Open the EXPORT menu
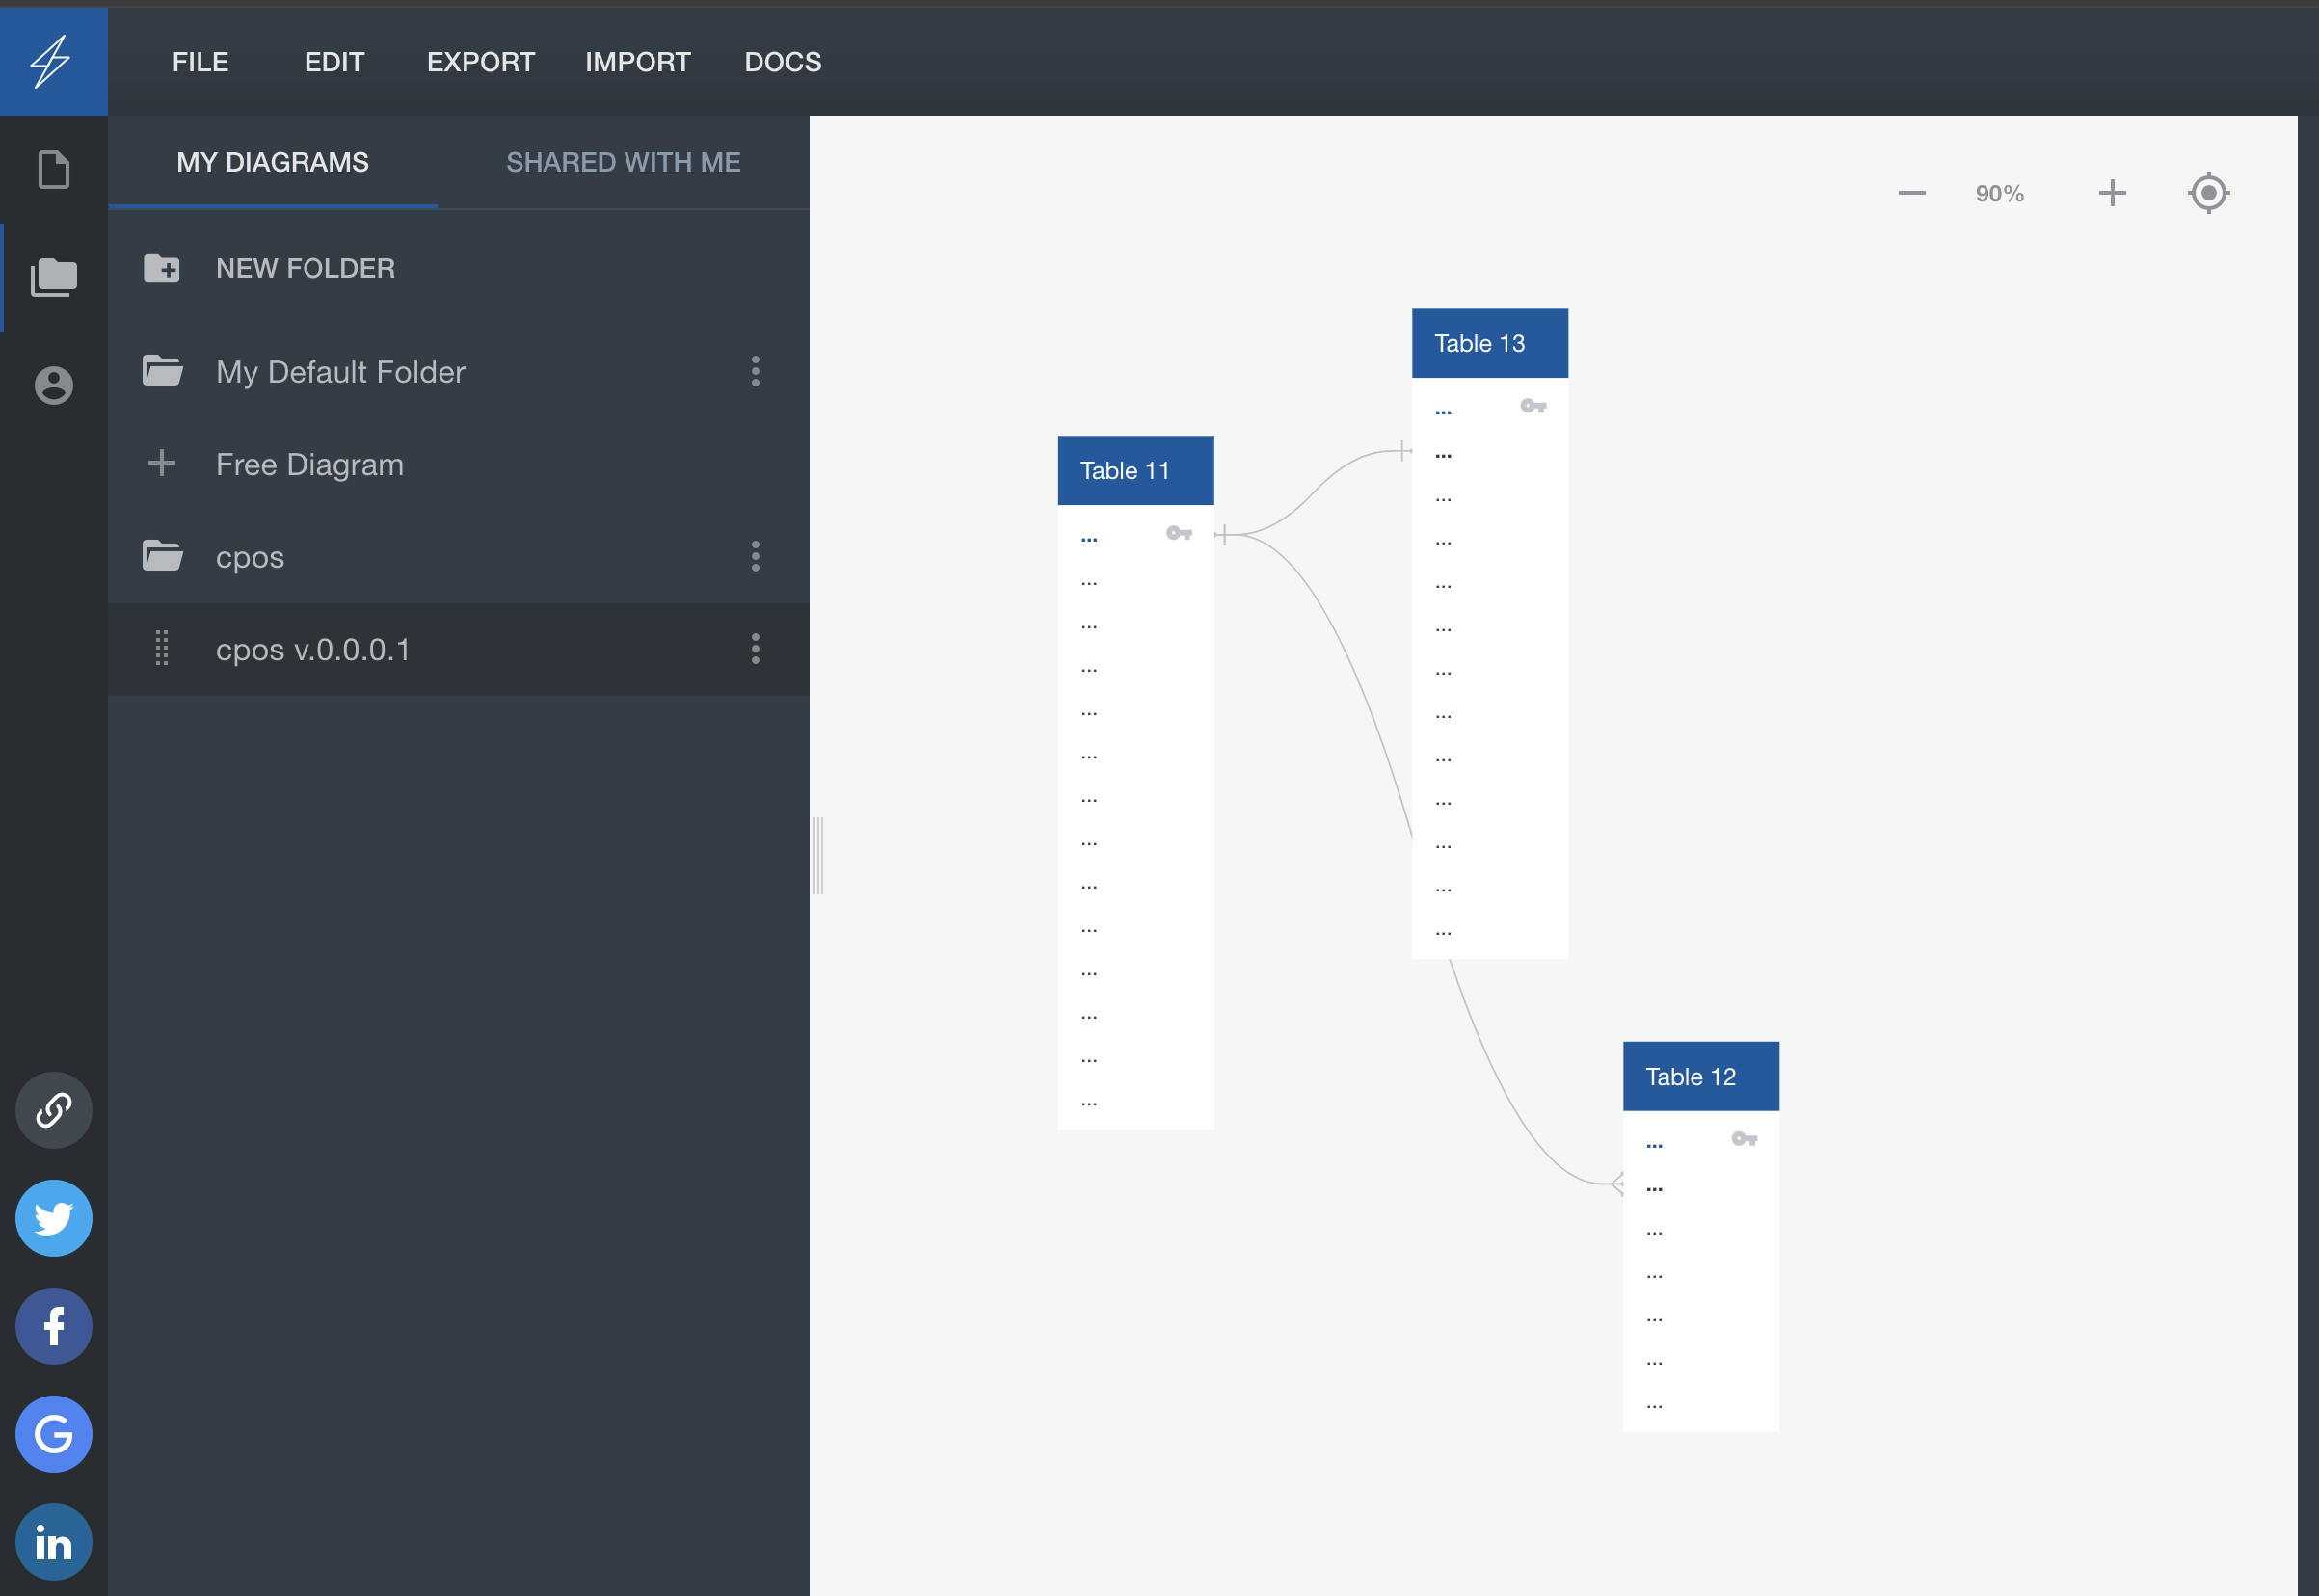Image resolution: width=2319 pixels, height=1596 pixels. 480,62
